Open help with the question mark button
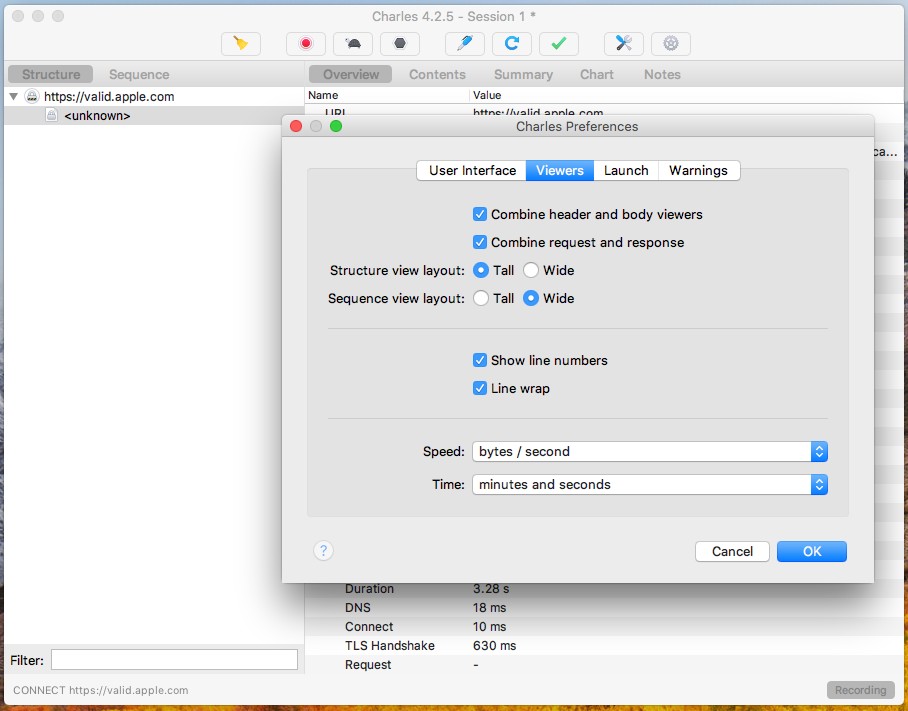 point(324,551)
